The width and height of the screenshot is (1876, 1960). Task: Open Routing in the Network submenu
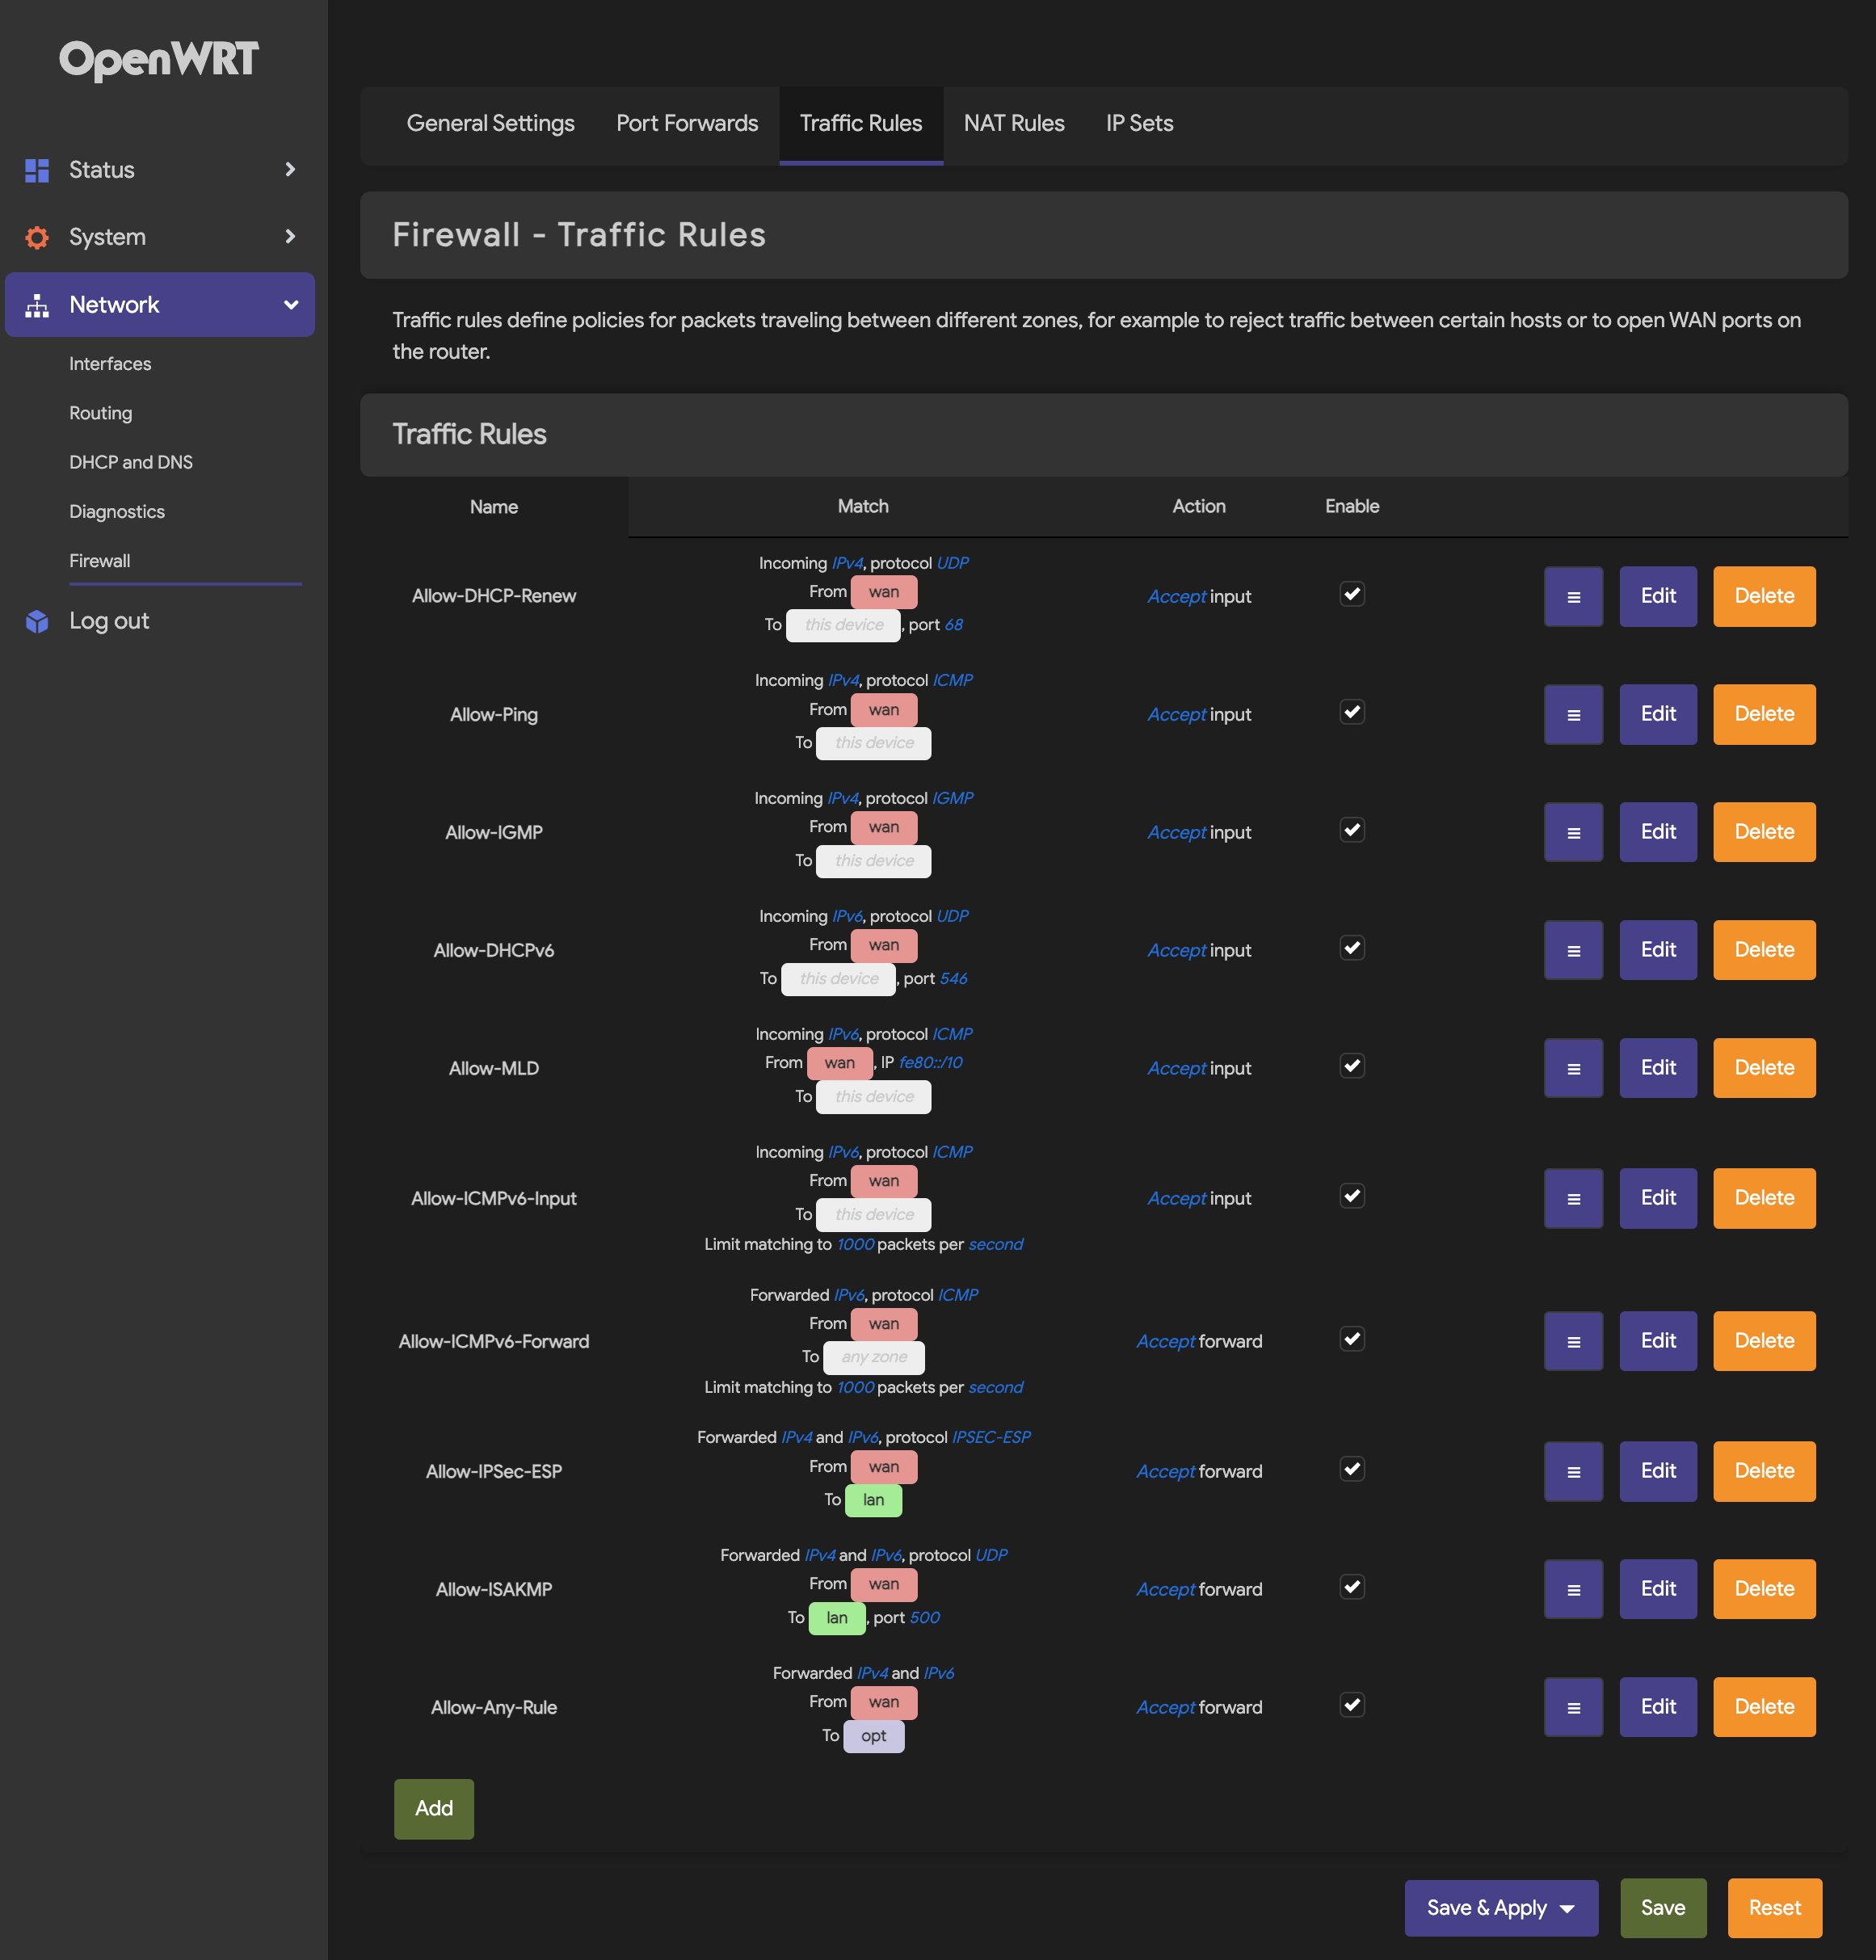pos(100,413)
